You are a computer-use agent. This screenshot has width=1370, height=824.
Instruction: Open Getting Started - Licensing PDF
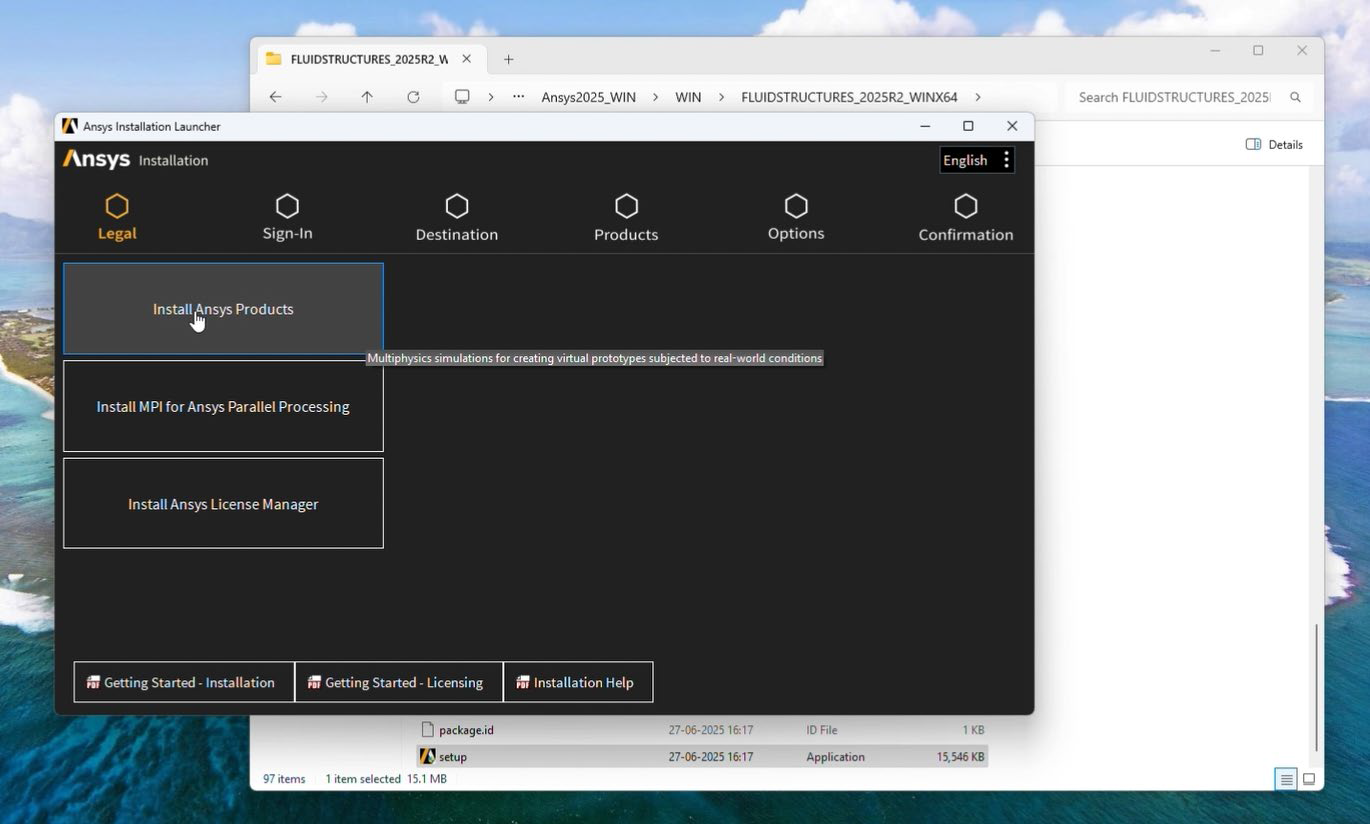[x=398, y=682]
